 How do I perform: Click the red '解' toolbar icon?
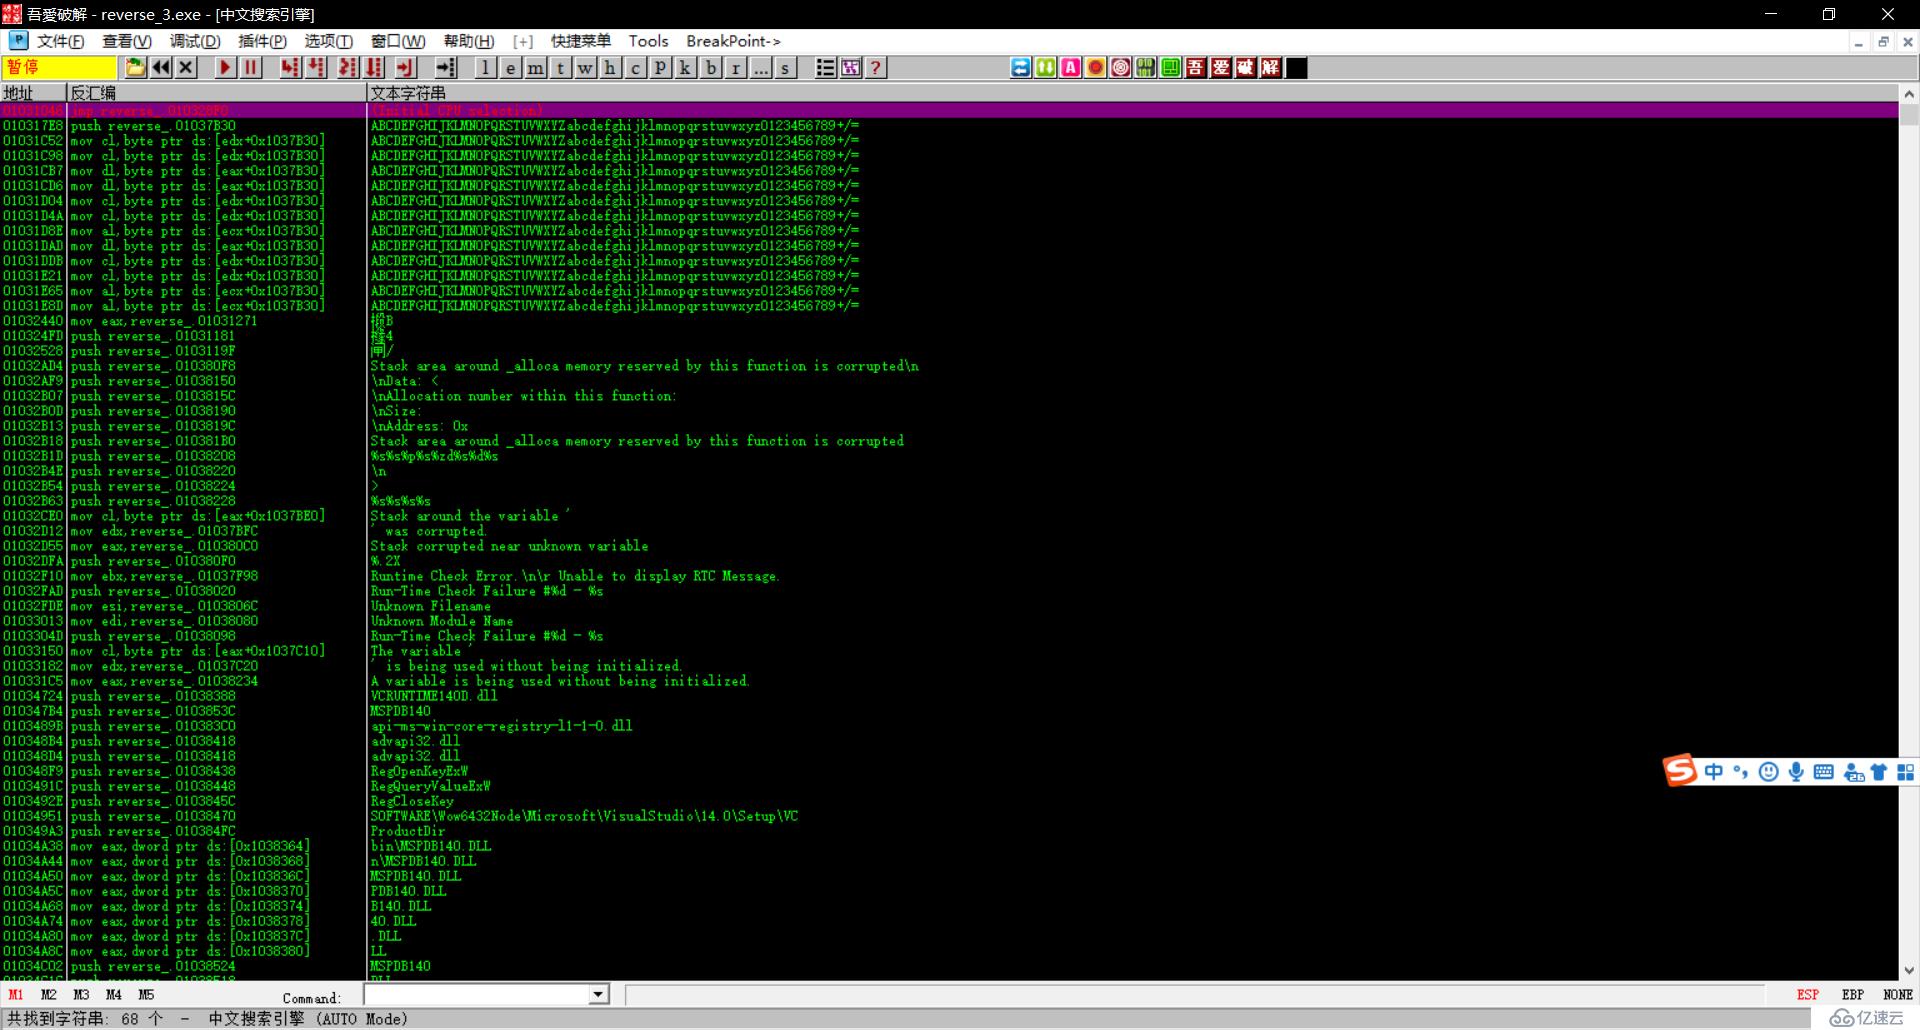(x=1271, y=67)
